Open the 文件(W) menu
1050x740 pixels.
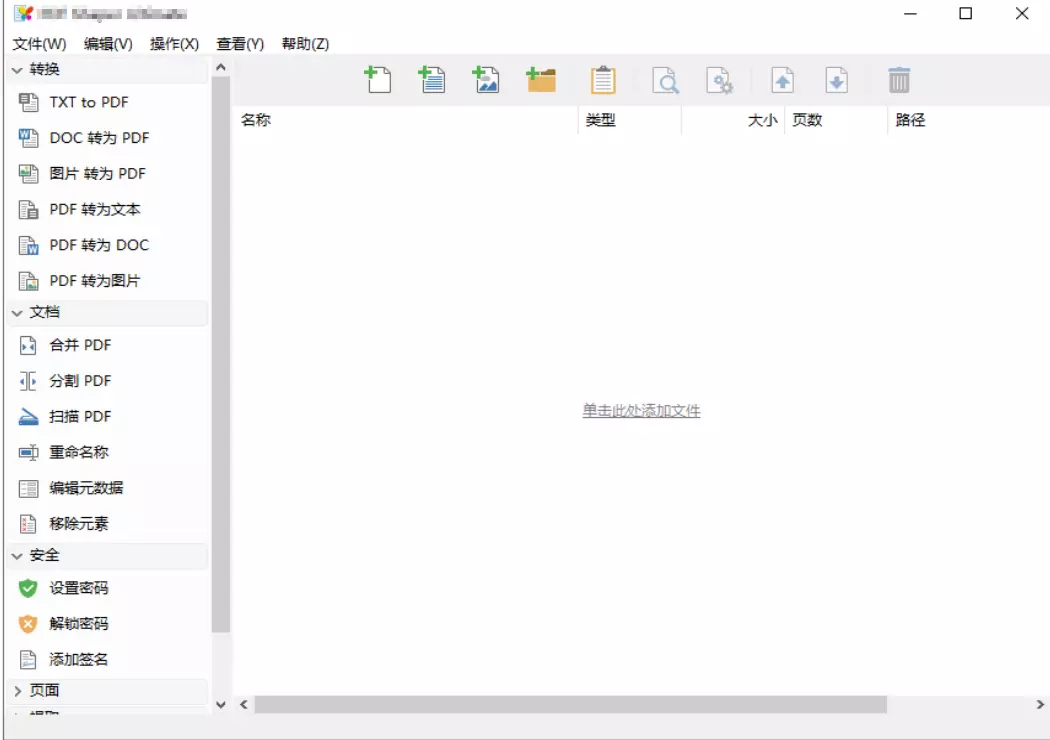click(40, 44)
